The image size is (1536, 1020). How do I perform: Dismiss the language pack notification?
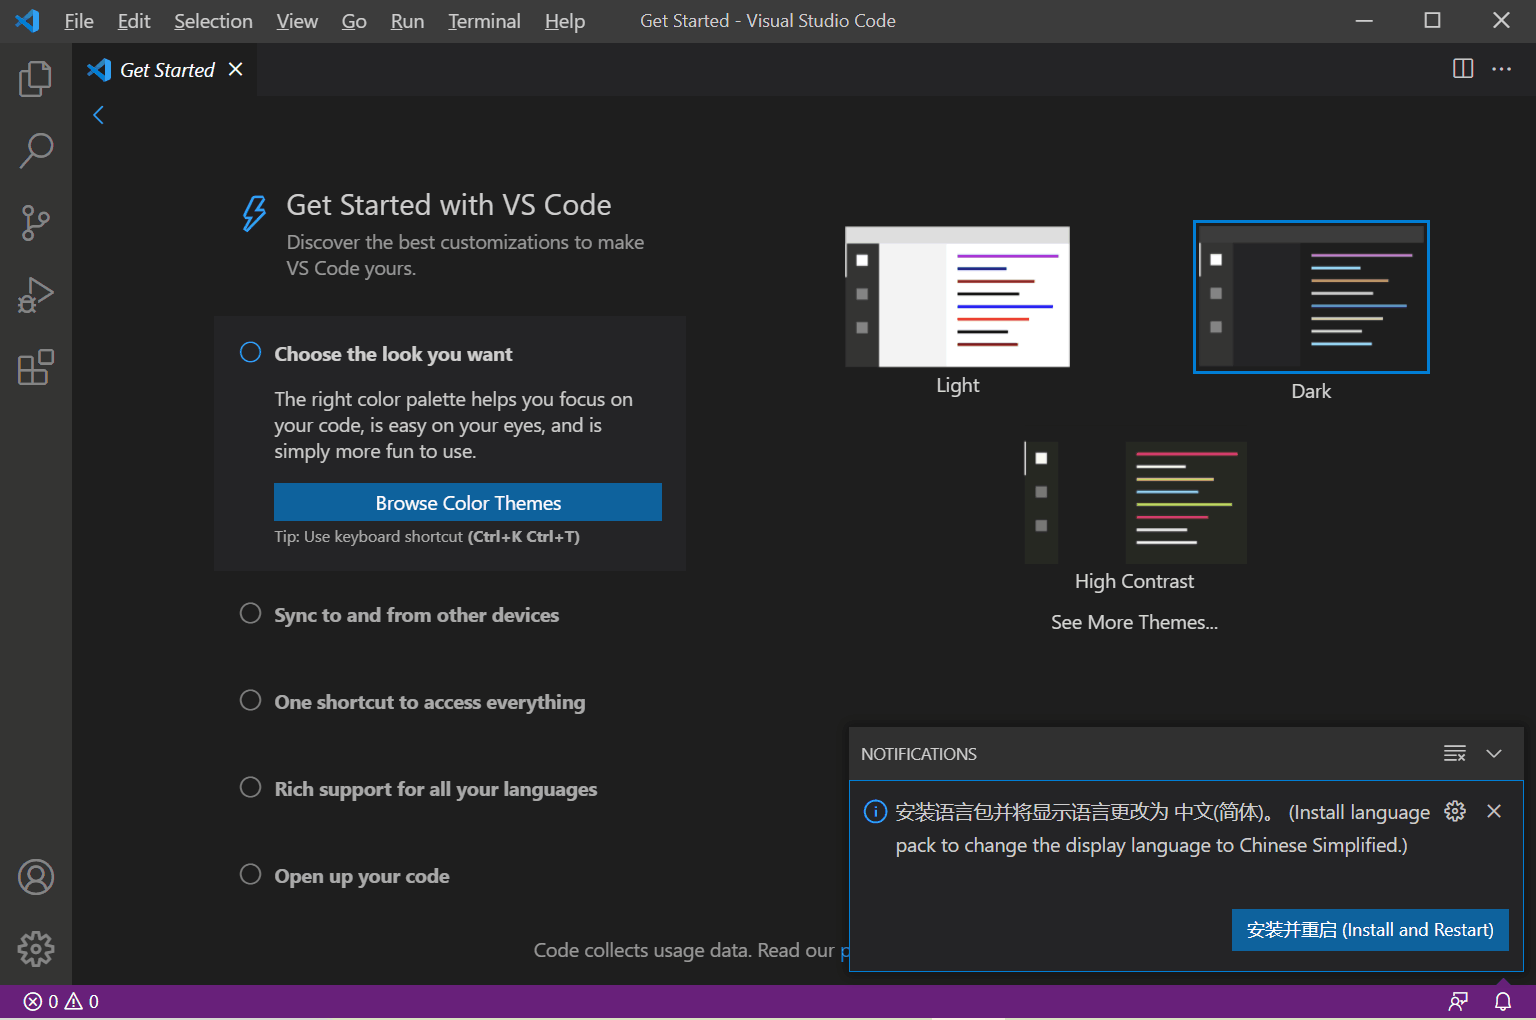(x=1494, y=811)
